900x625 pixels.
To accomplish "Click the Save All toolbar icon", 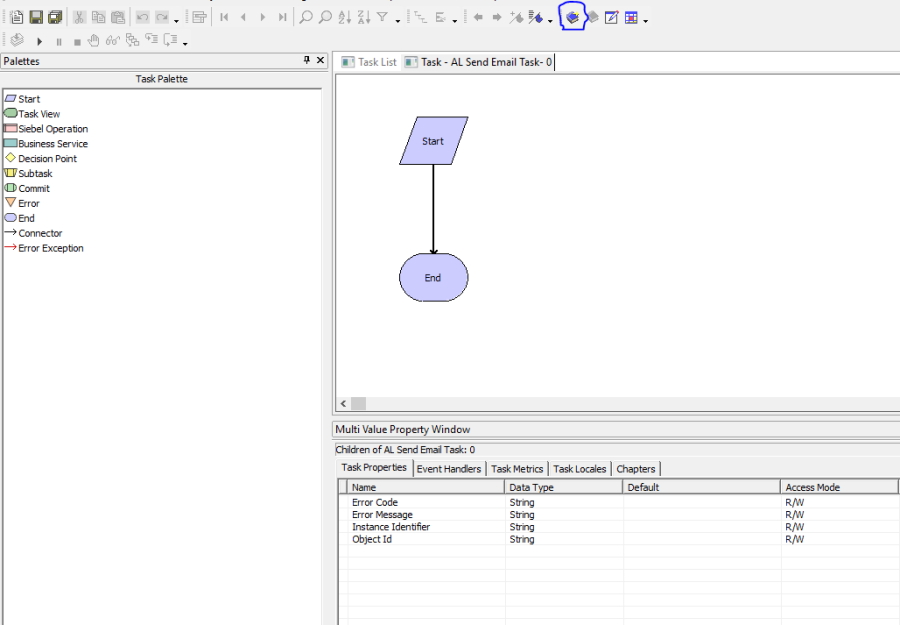I will coord(55,18).
